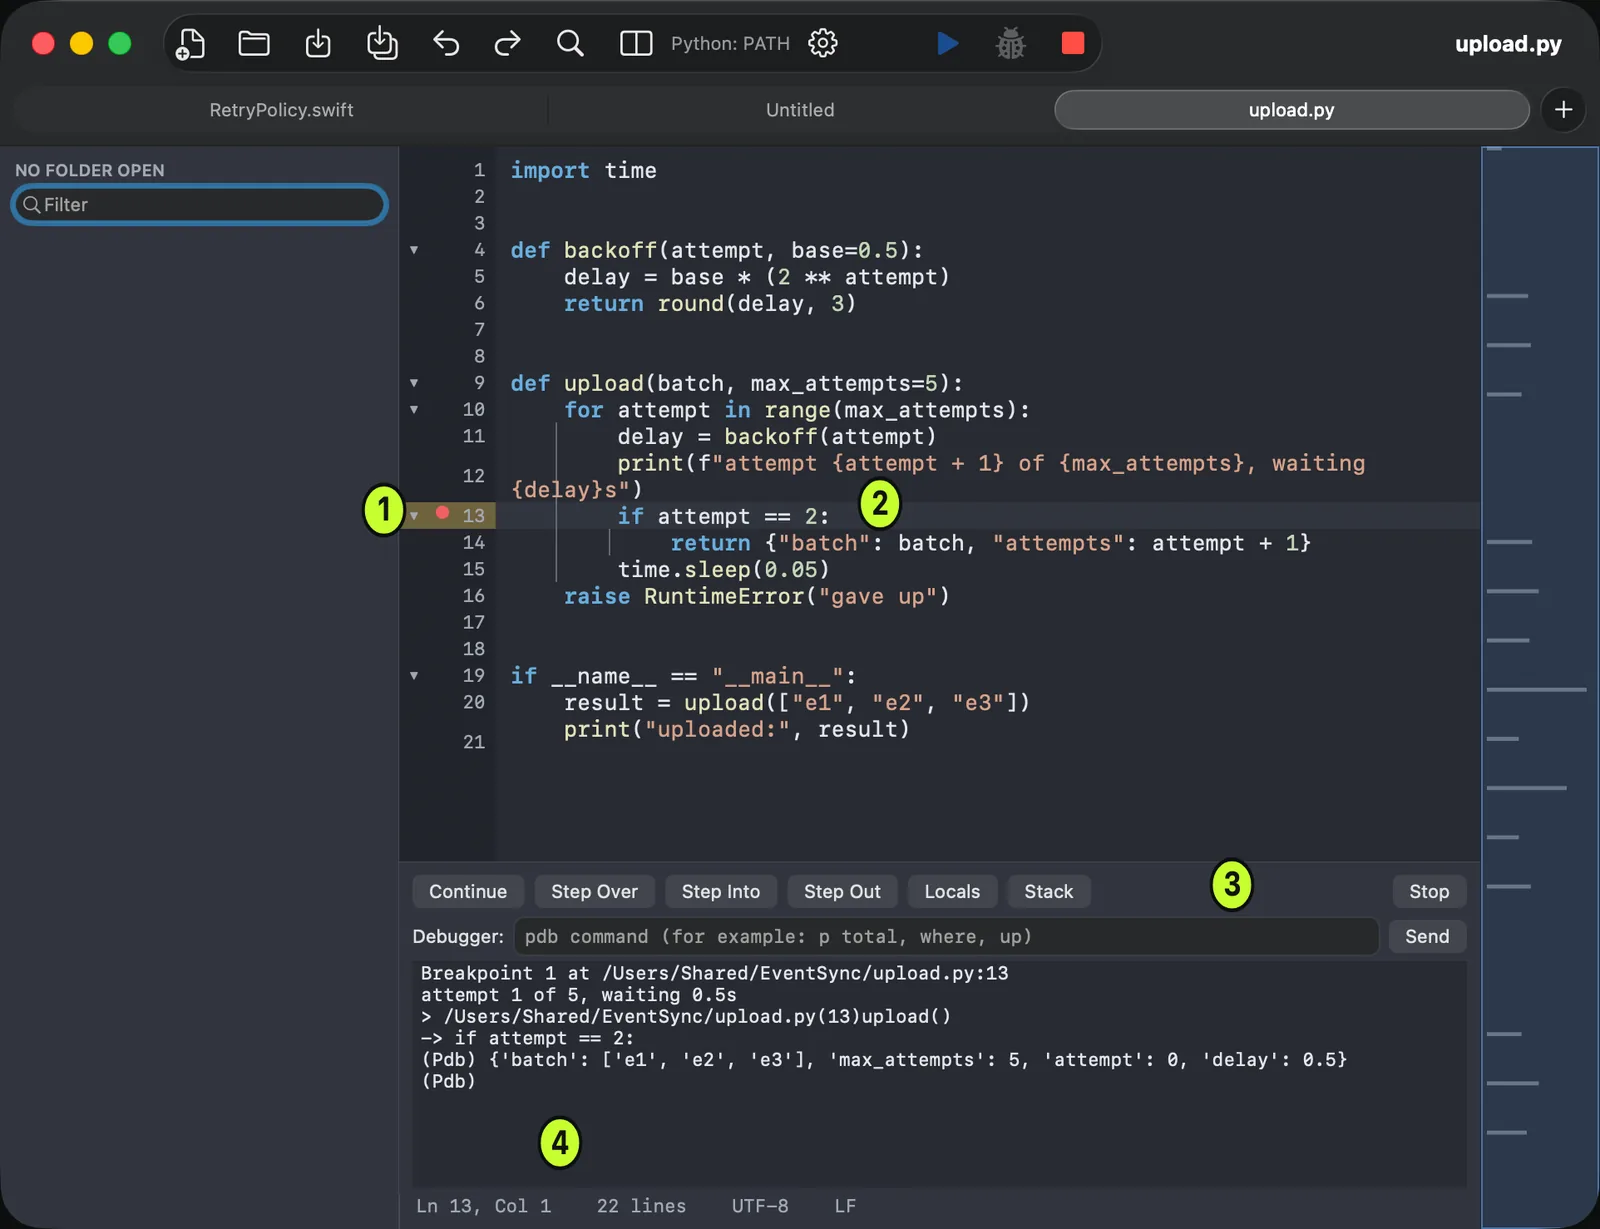Click the Filter search magnifier icon
1600x1229 pixels.
[x=32, y=205]
